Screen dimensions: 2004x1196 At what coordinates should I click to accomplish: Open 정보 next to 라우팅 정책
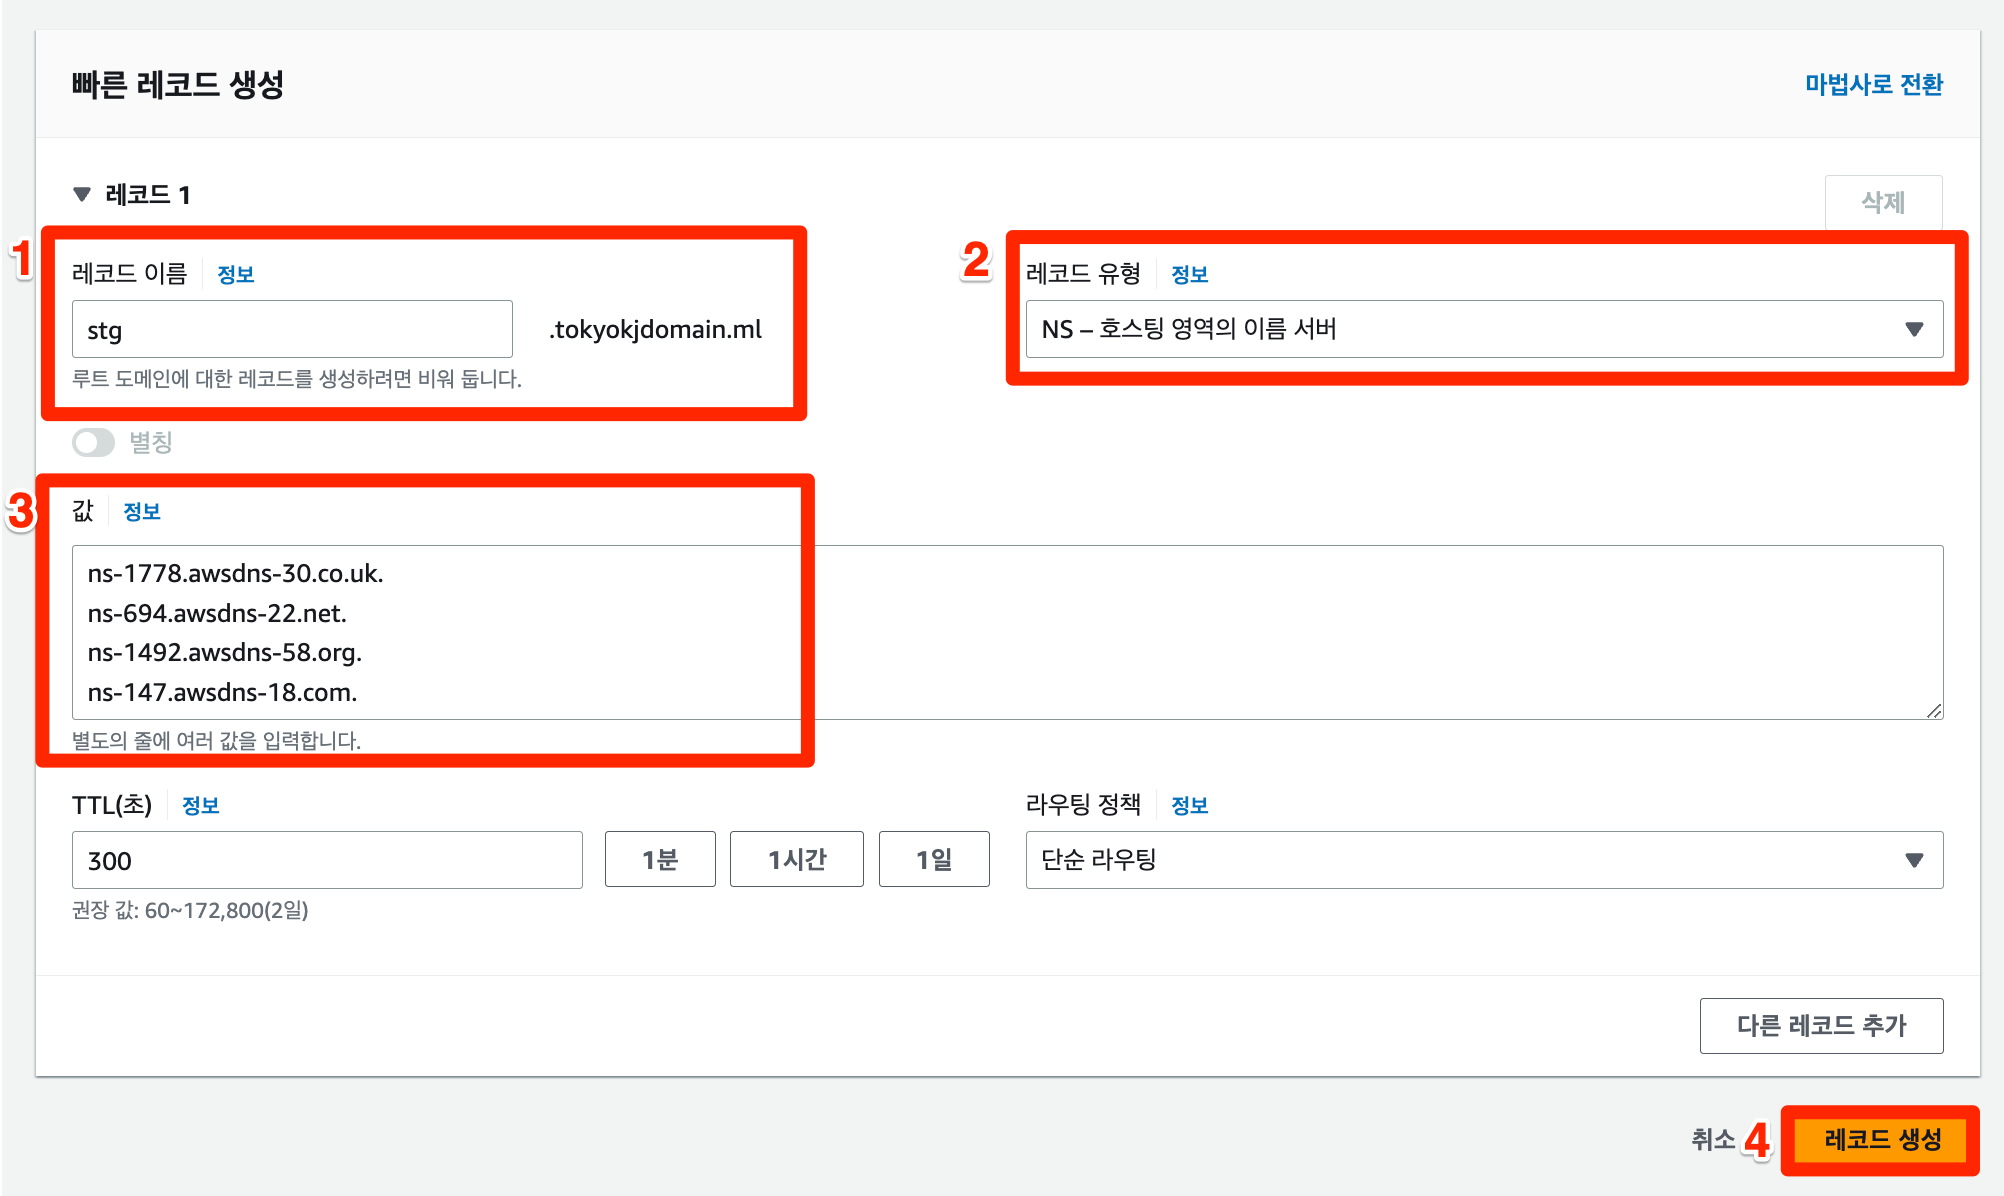[x=1189, y=804]
